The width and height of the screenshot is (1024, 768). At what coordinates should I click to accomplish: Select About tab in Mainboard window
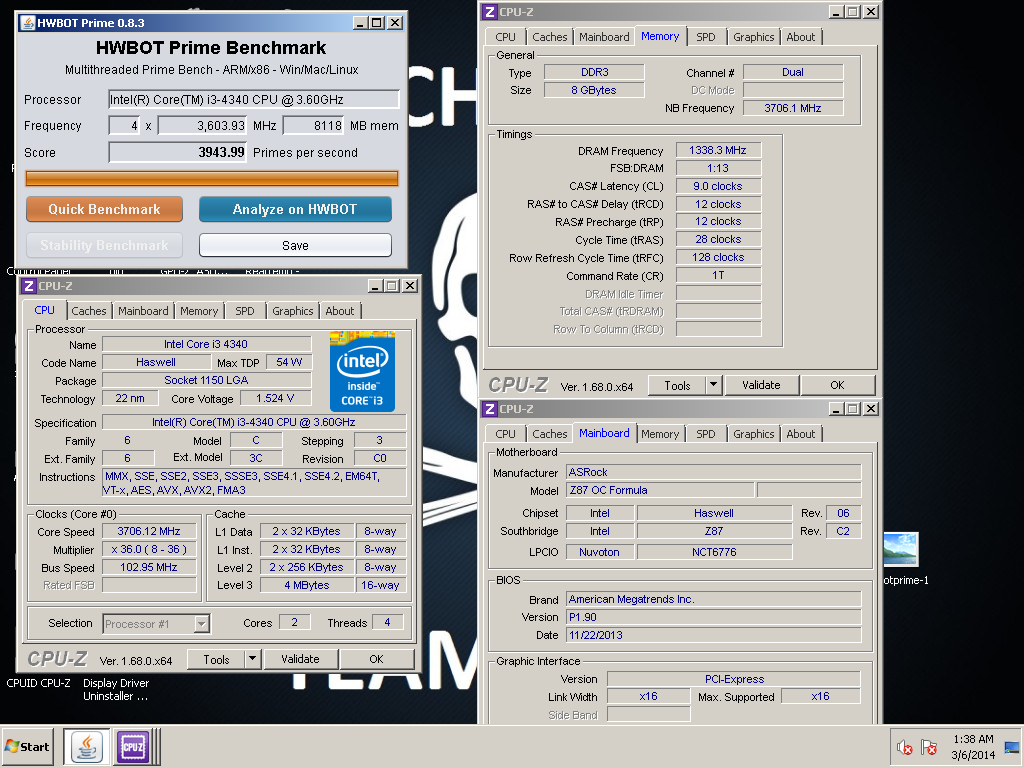click(801, 434)
